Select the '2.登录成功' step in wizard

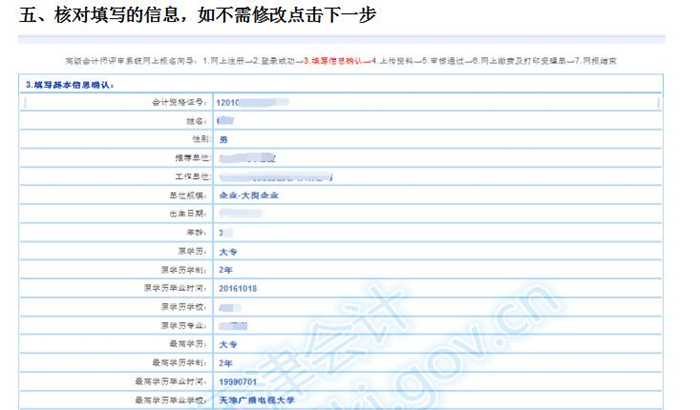click(x=275, y=61)
